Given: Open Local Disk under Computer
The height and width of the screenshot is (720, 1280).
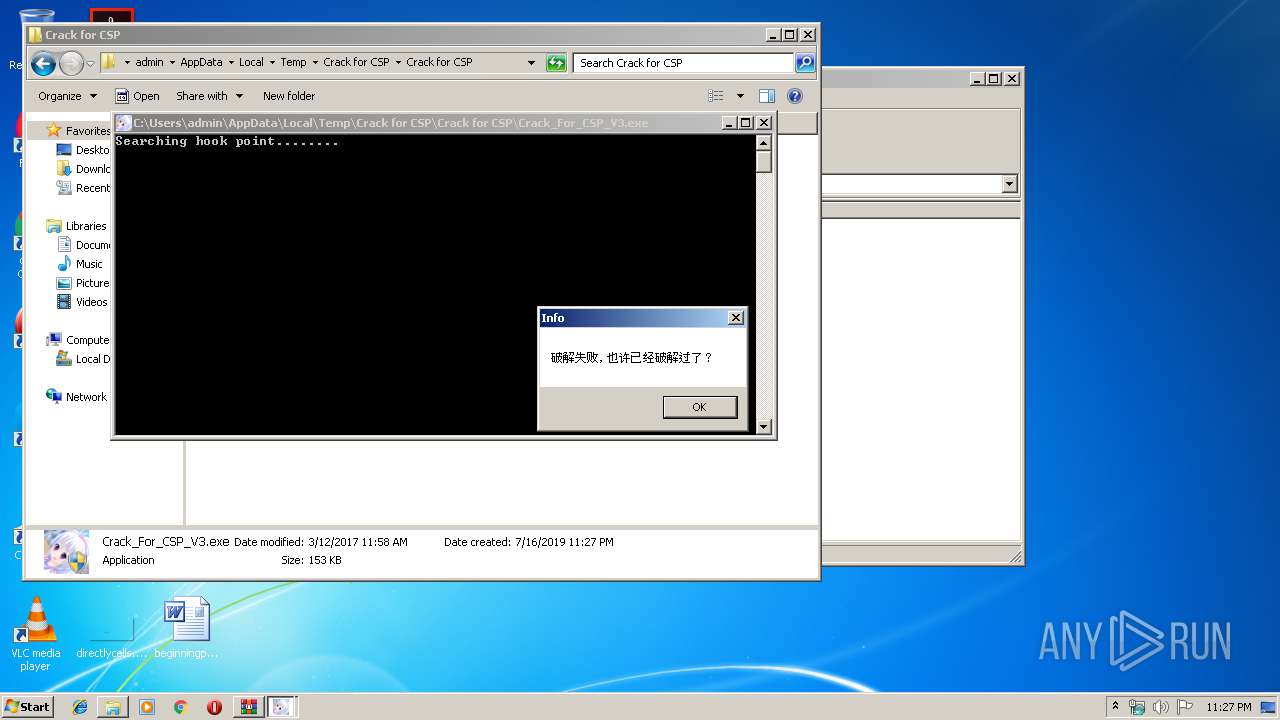Looking at the screenshot, I should point(84,359).
